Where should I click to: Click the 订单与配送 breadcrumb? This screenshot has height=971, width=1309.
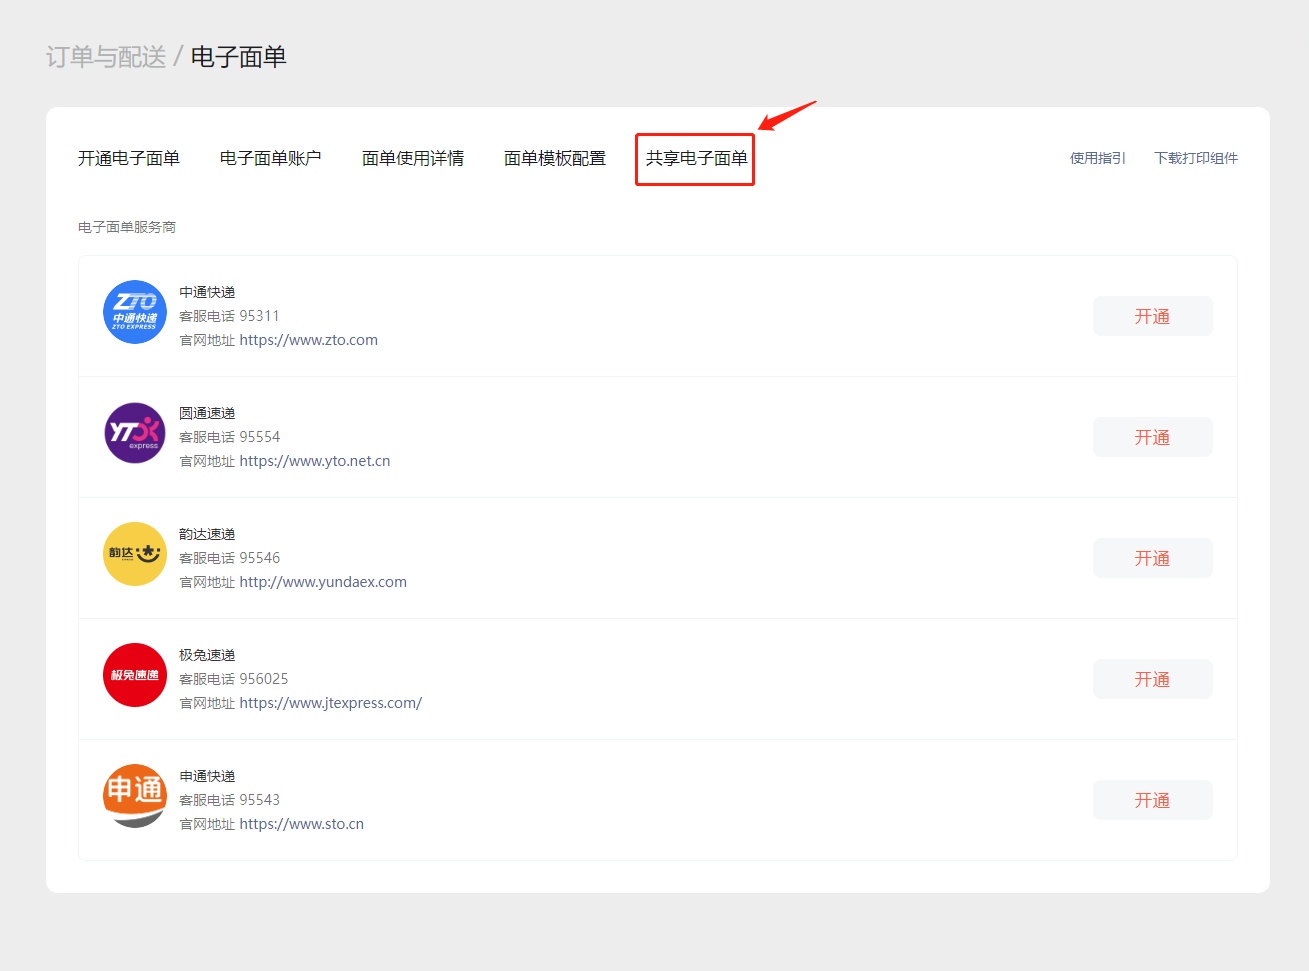(106, 57)
